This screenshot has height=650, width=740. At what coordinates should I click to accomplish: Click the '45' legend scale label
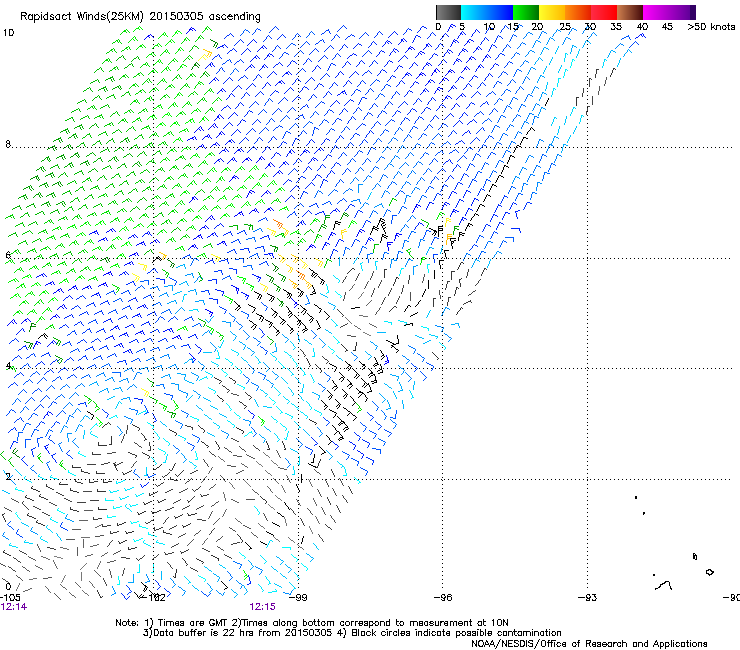(x=667, y=27)
